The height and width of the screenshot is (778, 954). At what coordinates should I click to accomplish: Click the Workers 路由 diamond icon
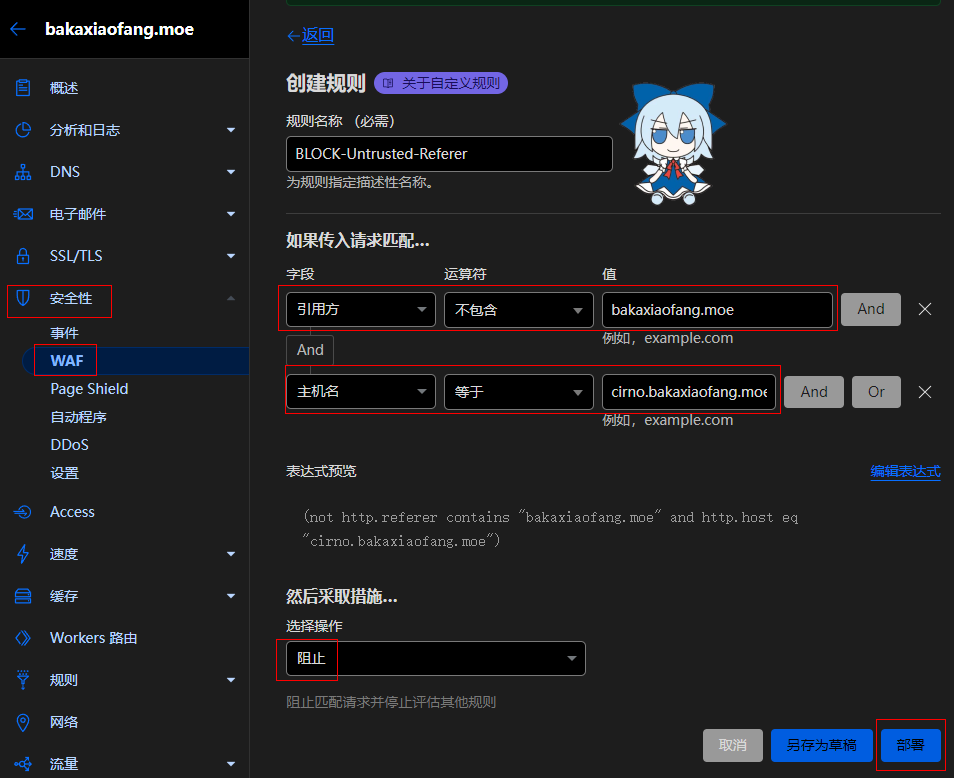(23, 638)
